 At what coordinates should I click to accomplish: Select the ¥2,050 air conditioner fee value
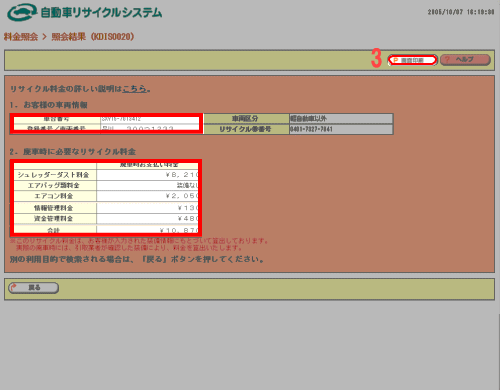pos(182,196)
